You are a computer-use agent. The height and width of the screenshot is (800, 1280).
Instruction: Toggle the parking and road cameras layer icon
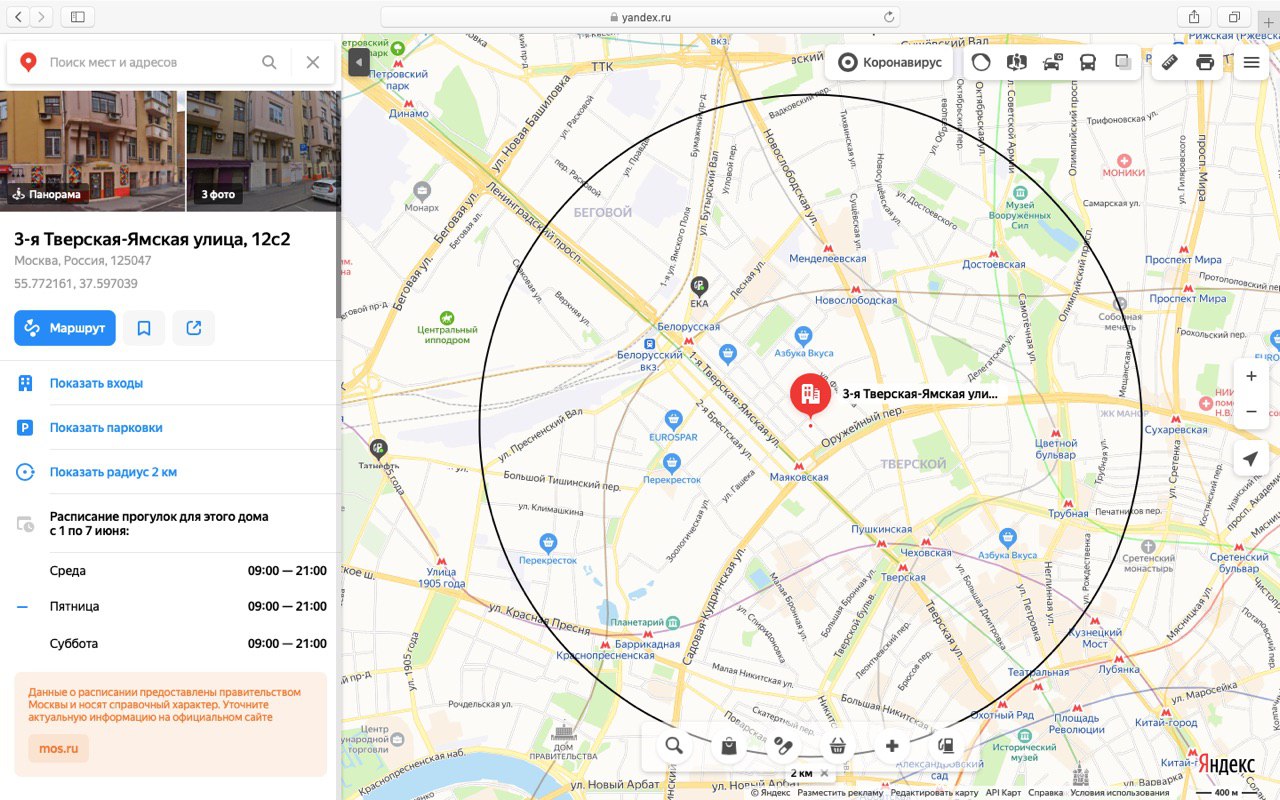tap(1052, 62)
